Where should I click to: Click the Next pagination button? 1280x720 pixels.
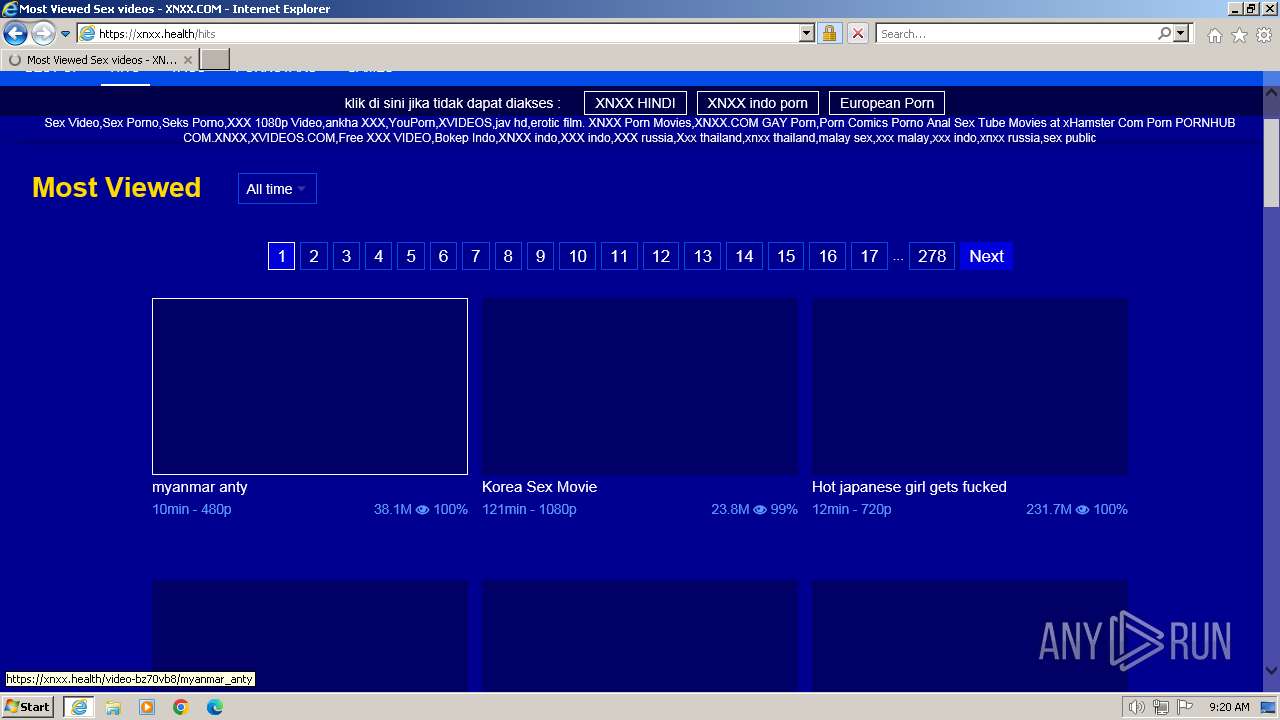pyautogui.click(x=986, y=256)
